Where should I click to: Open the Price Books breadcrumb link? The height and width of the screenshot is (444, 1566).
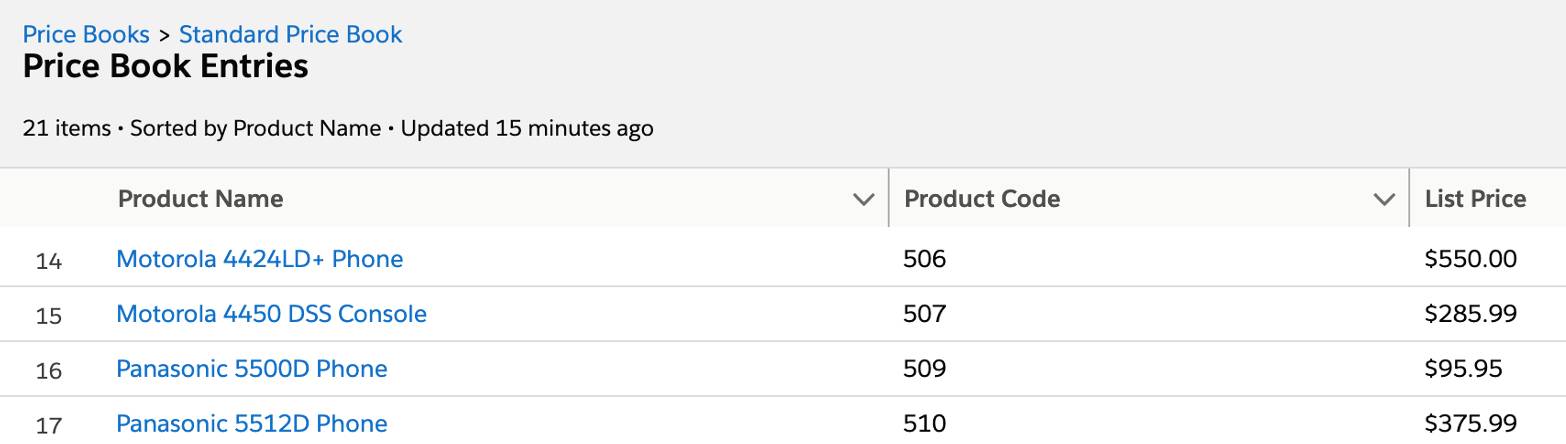(x=86, y=34)
